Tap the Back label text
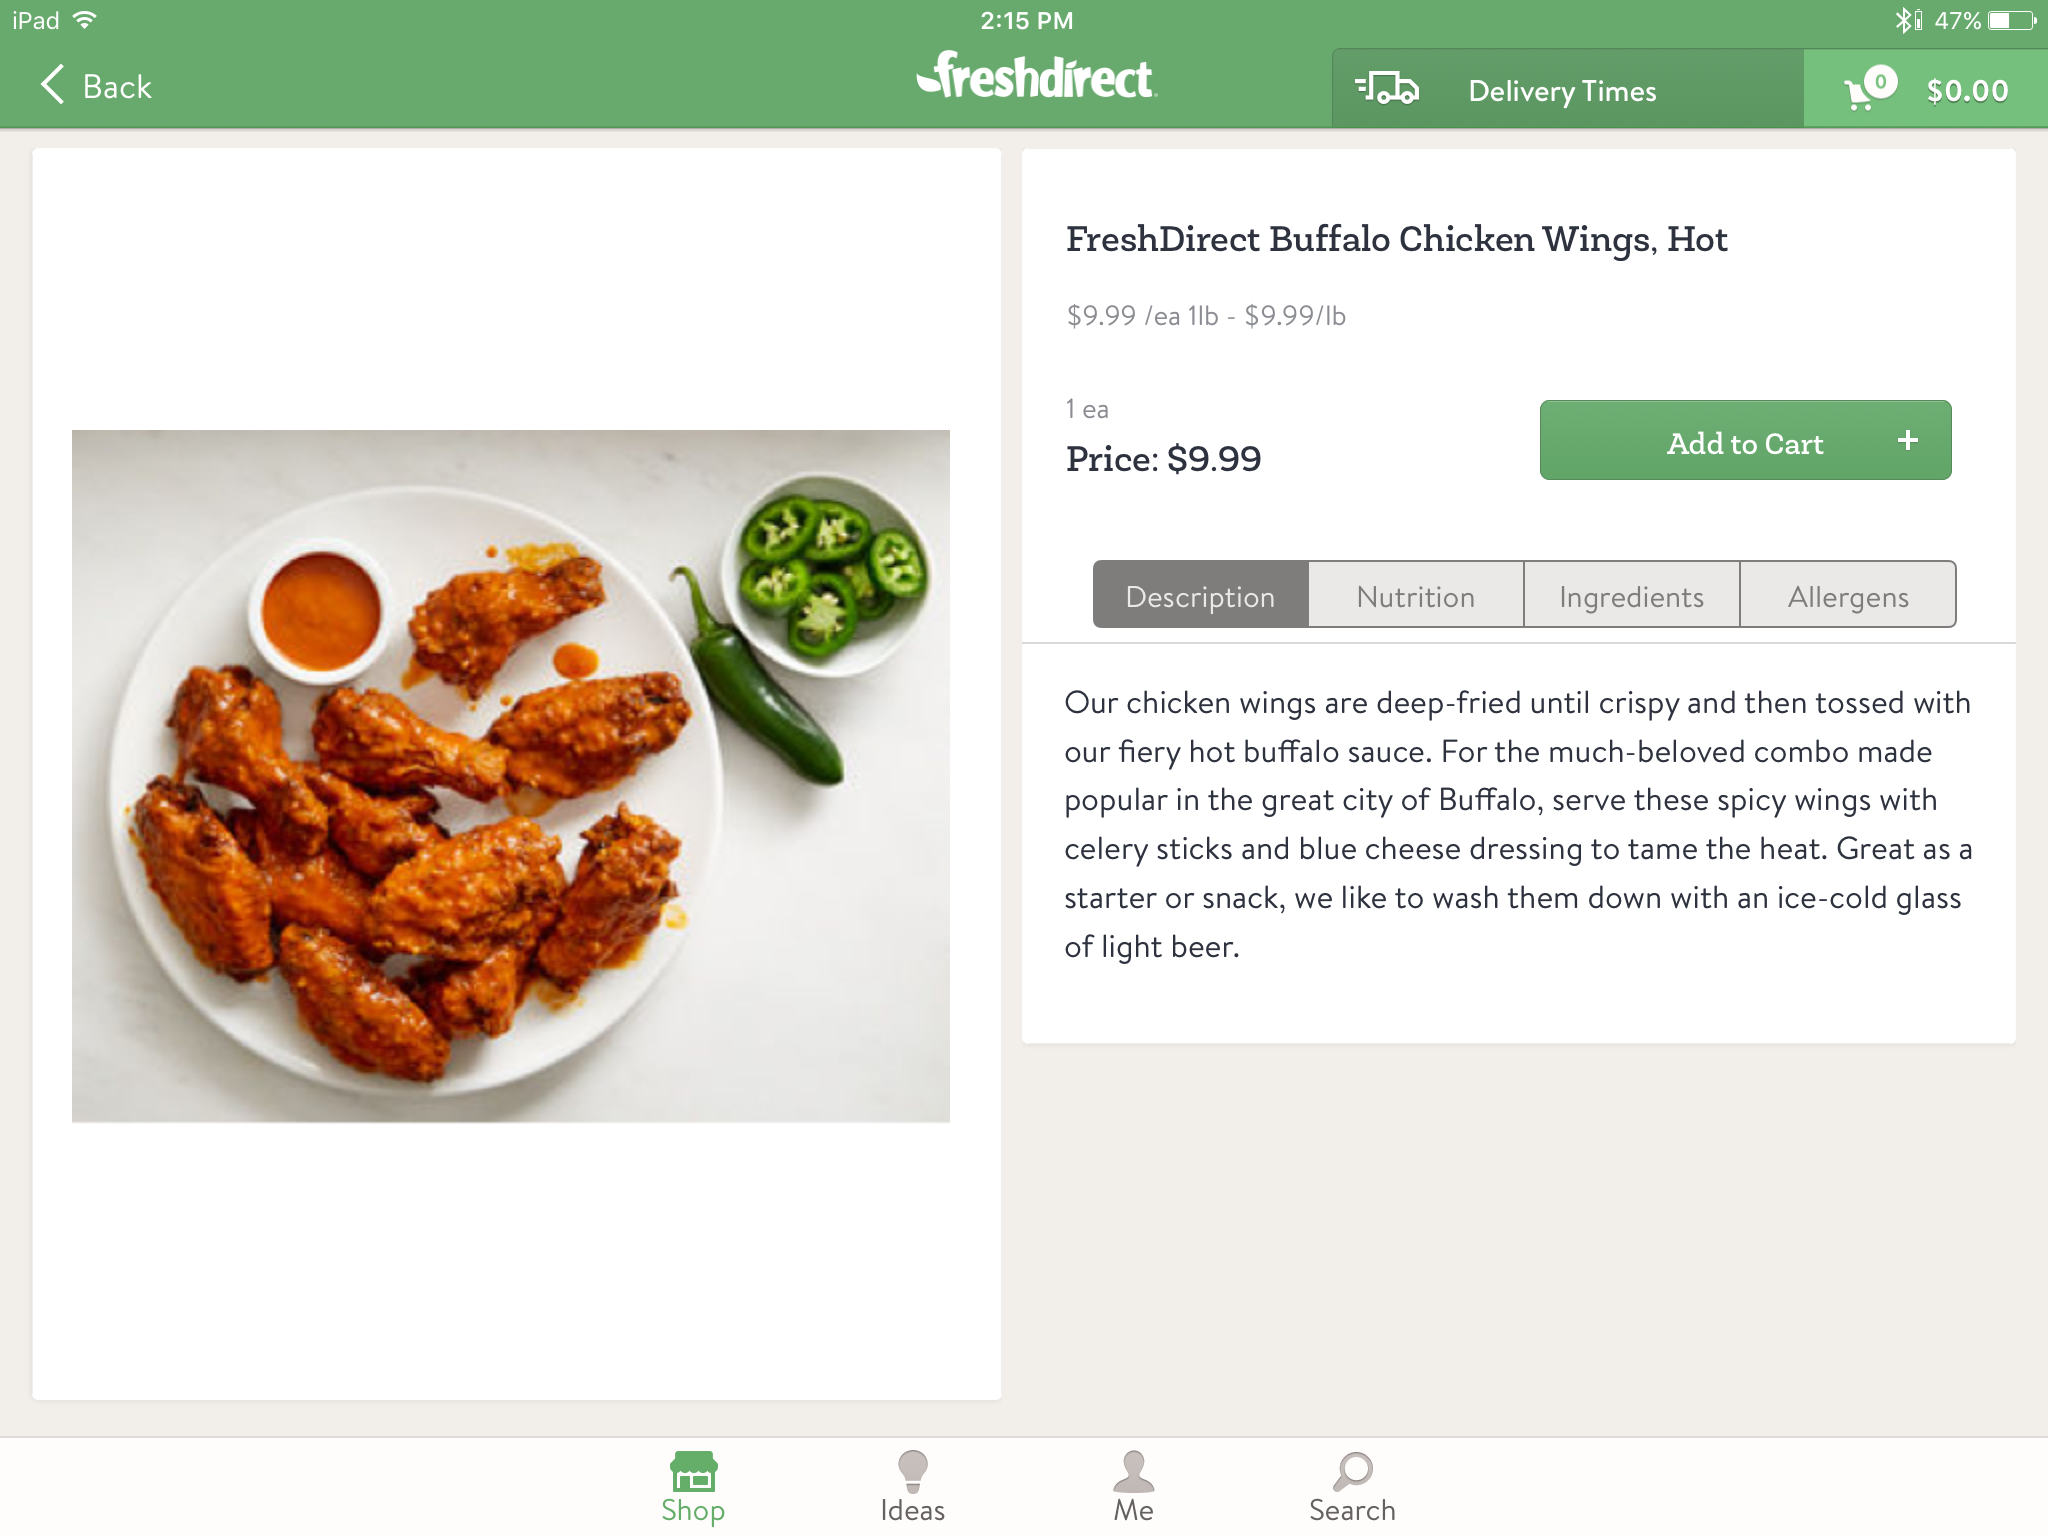Viewport: 2048px width, 1536px height. [x=117, y=87]
